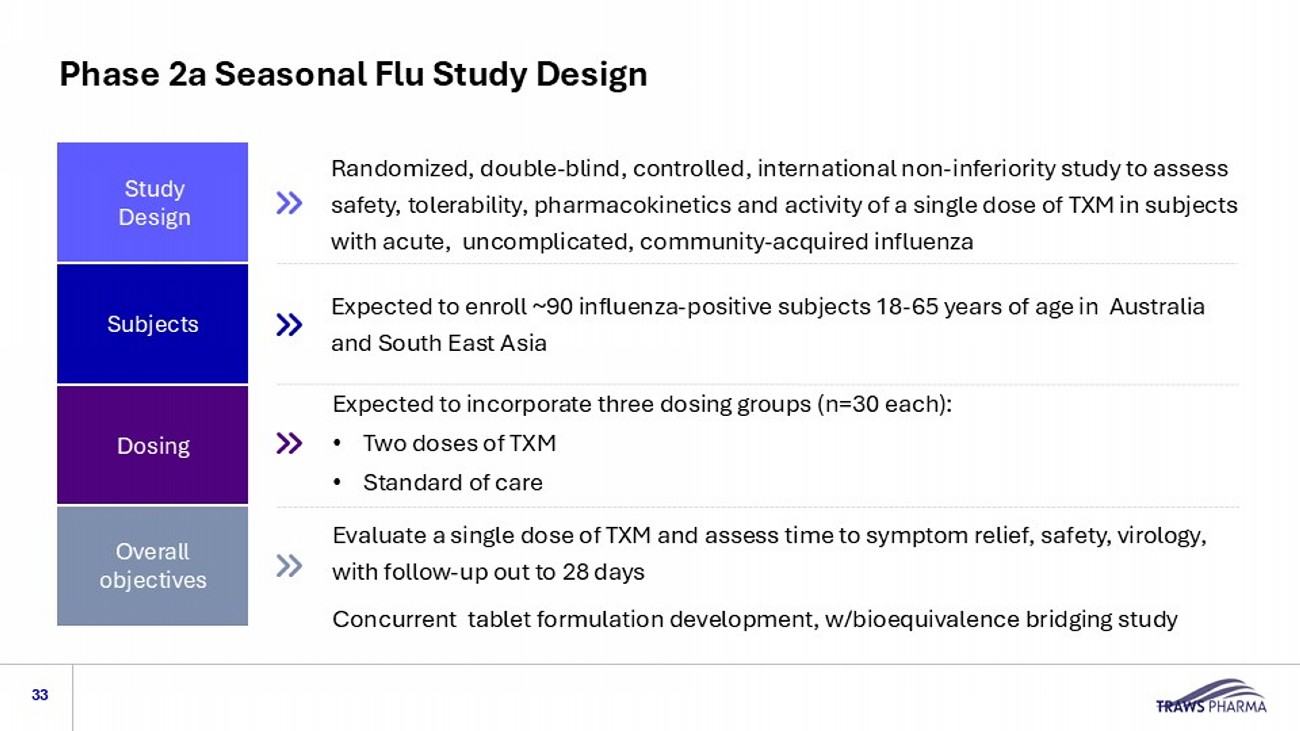Click the 'Expected to enroll ~90' subjects text

click(767, 307)
